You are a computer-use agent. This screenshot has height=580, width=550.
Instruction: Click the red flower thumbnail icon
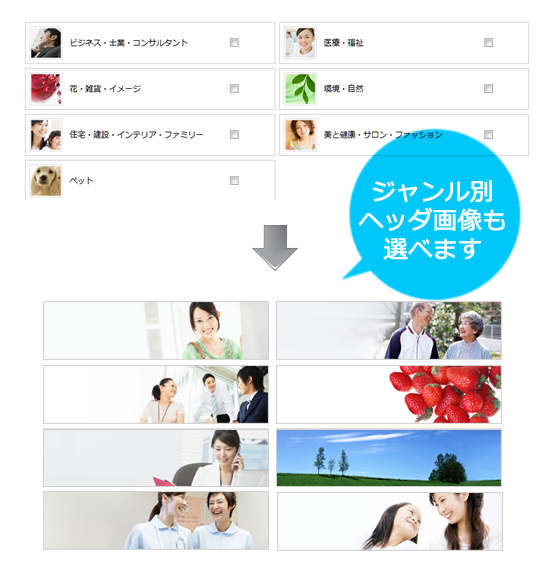tap(46, 88)
